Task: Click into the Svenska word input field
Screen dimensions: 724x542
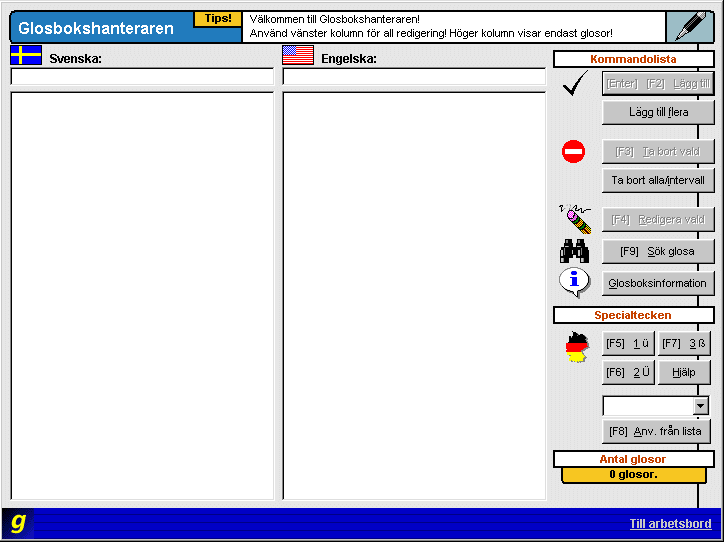Action: tap(142, 77)
